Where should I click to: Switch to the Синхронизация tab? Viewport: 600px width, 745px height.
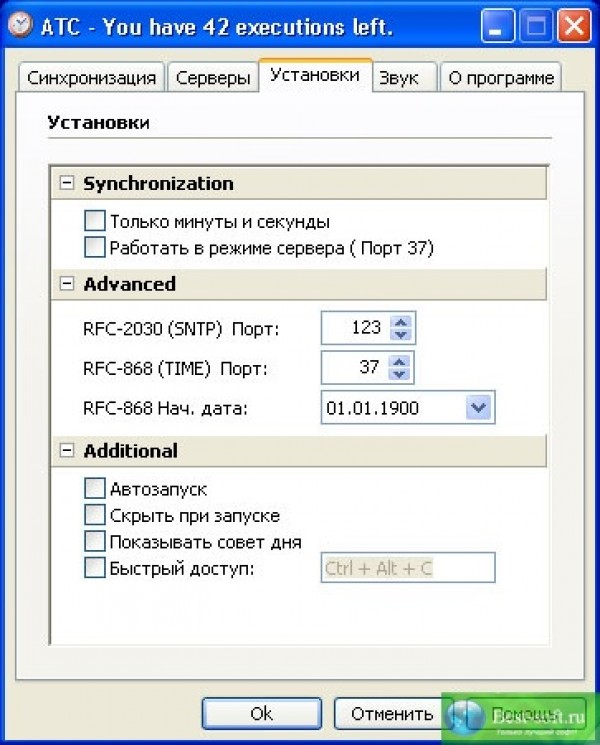(91, 77)
